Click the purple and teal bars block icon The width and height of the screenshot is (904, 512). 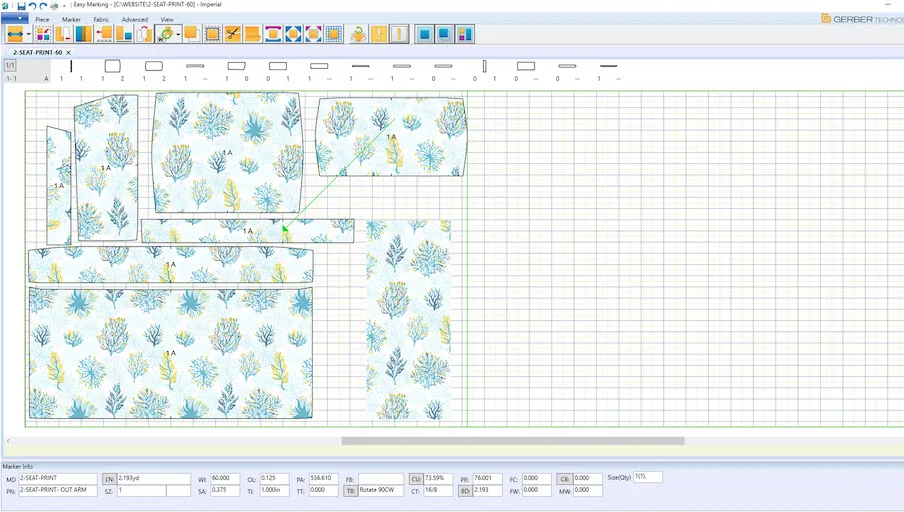pos(273,34)
